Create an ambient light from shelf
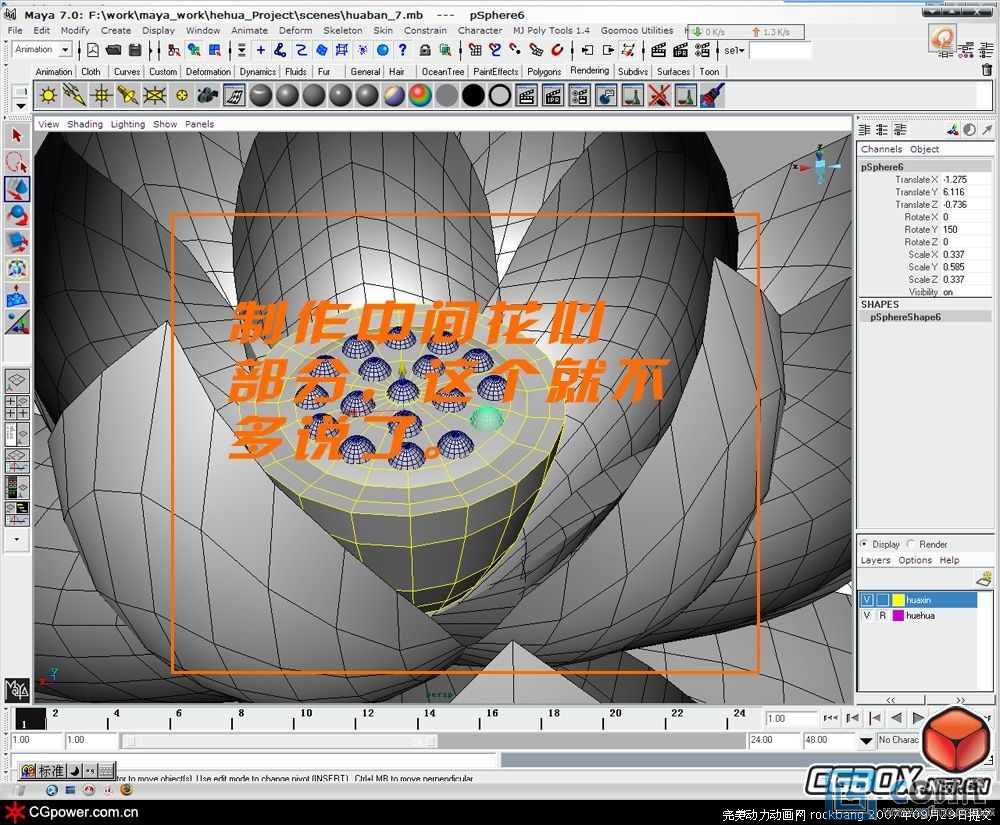Viewport: 1000px width, 825px height. pyautogui.click(x=48, y=96)
